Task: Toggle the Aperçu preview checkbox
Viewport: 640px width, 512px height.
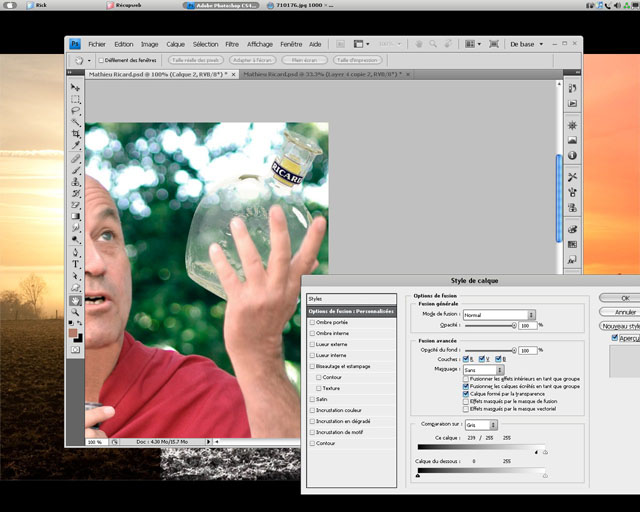Action: [x=615, y=339]
